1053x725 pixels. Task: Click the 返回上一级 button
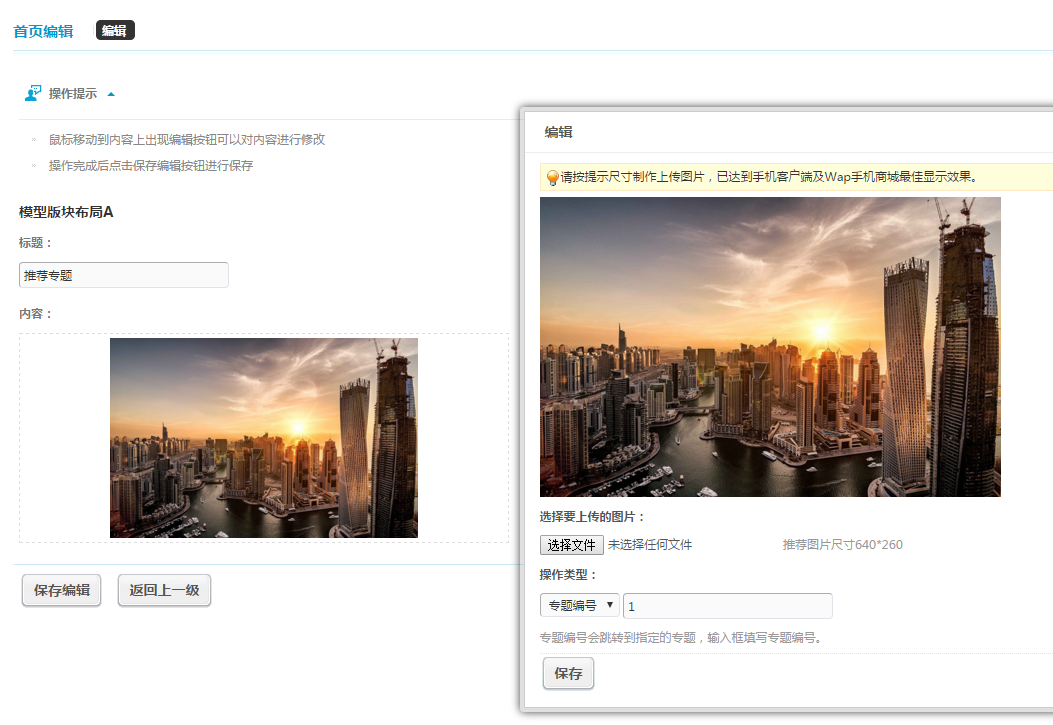[165, 590]
